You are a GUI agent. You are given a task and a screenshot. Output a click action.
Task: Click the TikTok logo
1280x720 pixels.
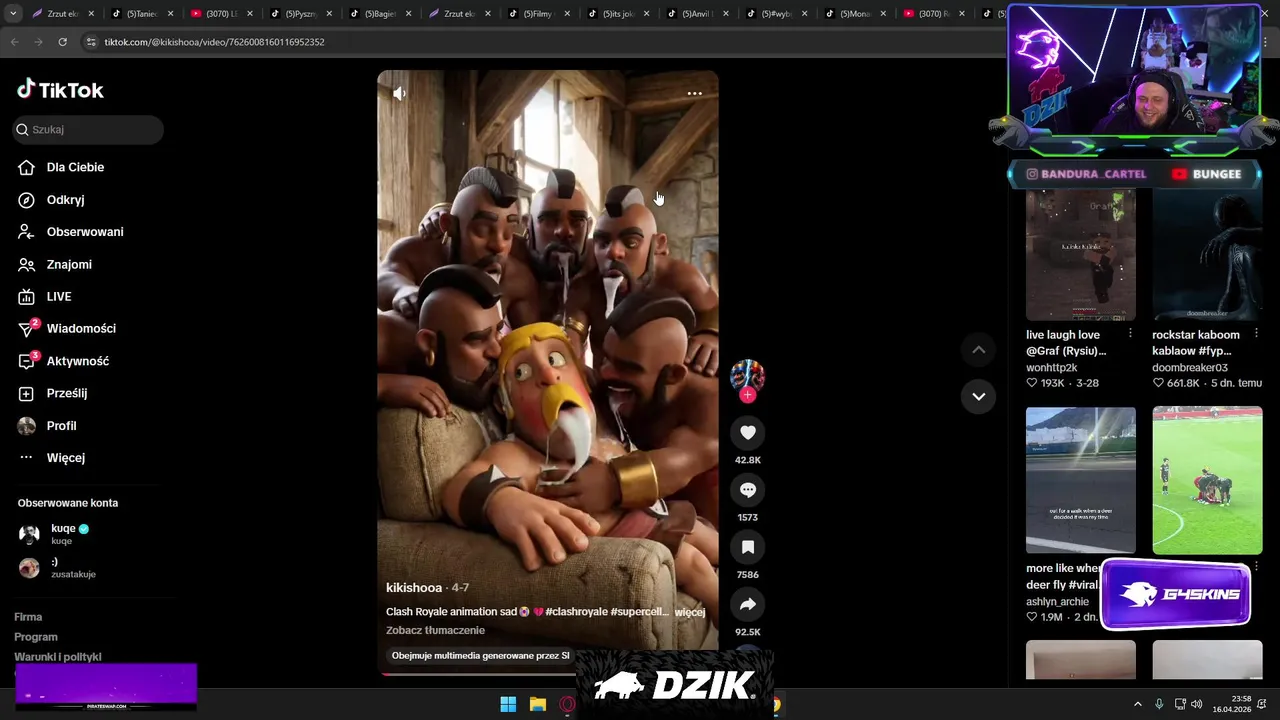click(60, 90)
